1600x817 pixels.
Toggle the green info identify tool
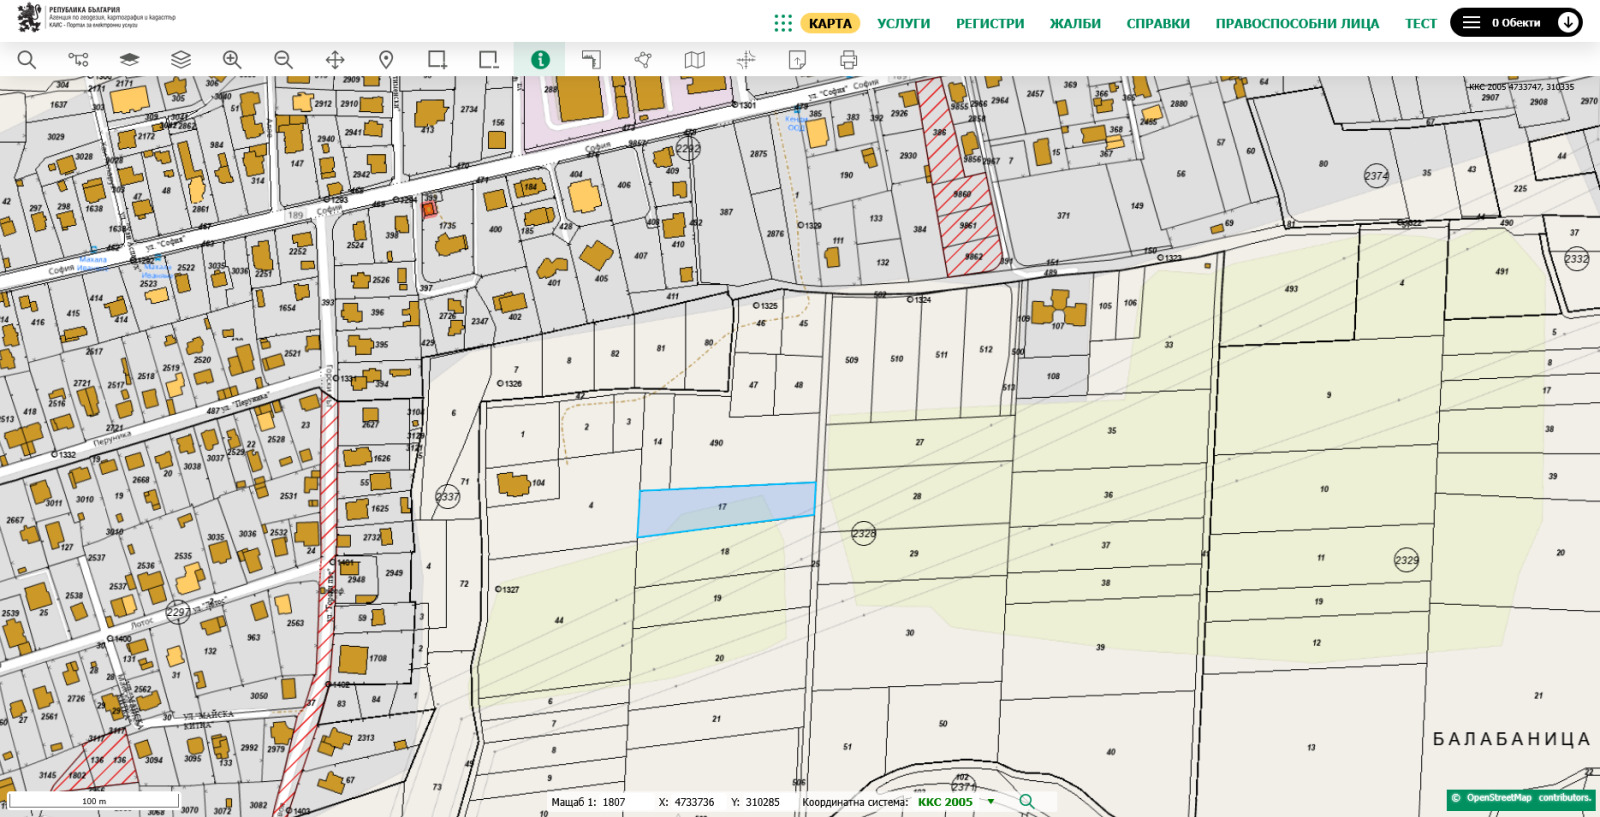(540, 60)
